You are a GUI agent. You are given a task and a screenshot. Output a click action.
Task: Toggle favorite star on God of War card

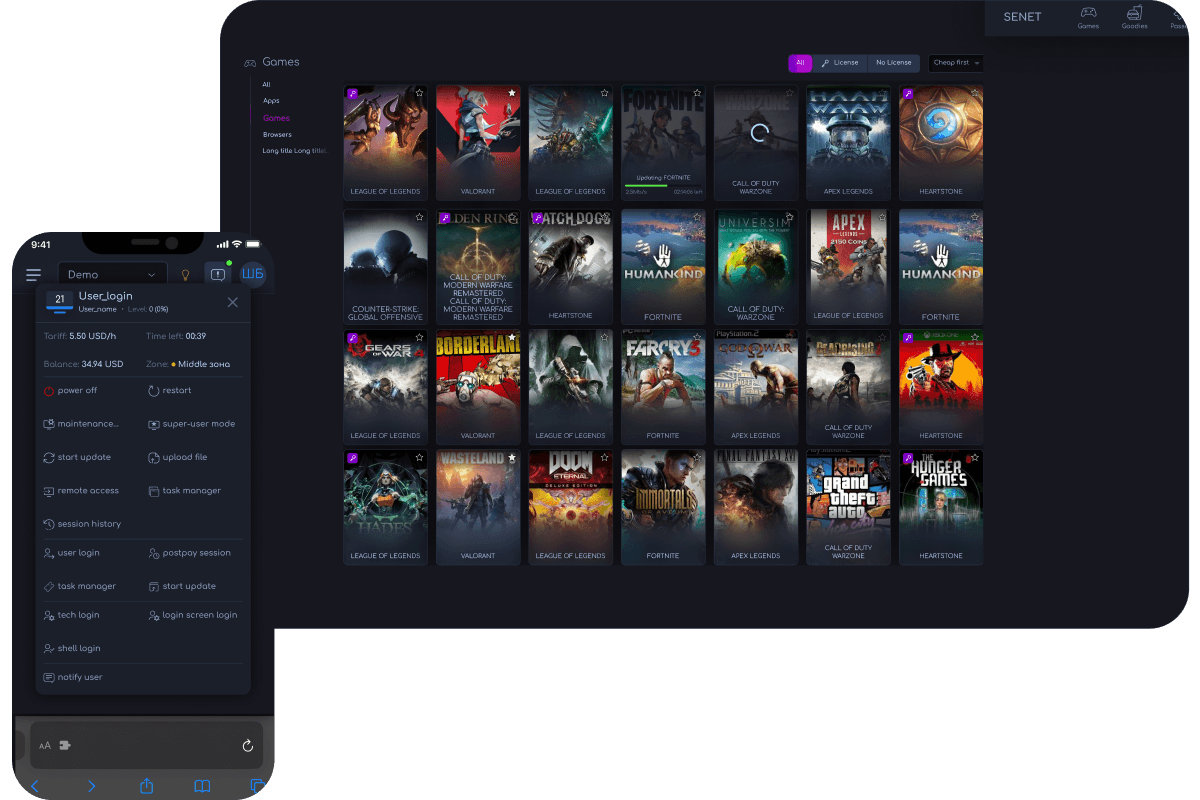pos(790,338)
